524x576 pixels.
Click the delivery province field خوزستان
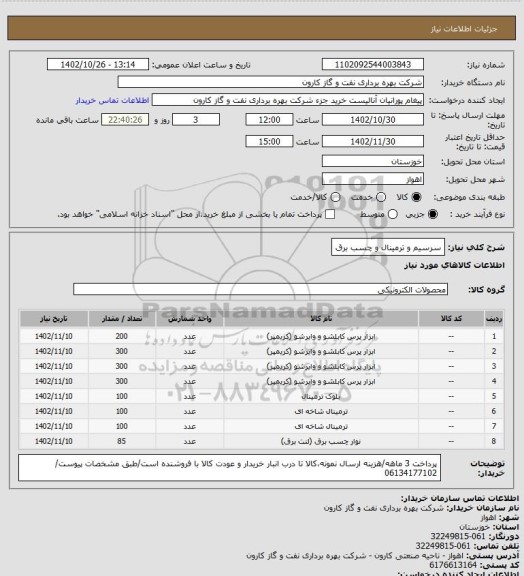(373, 161)
